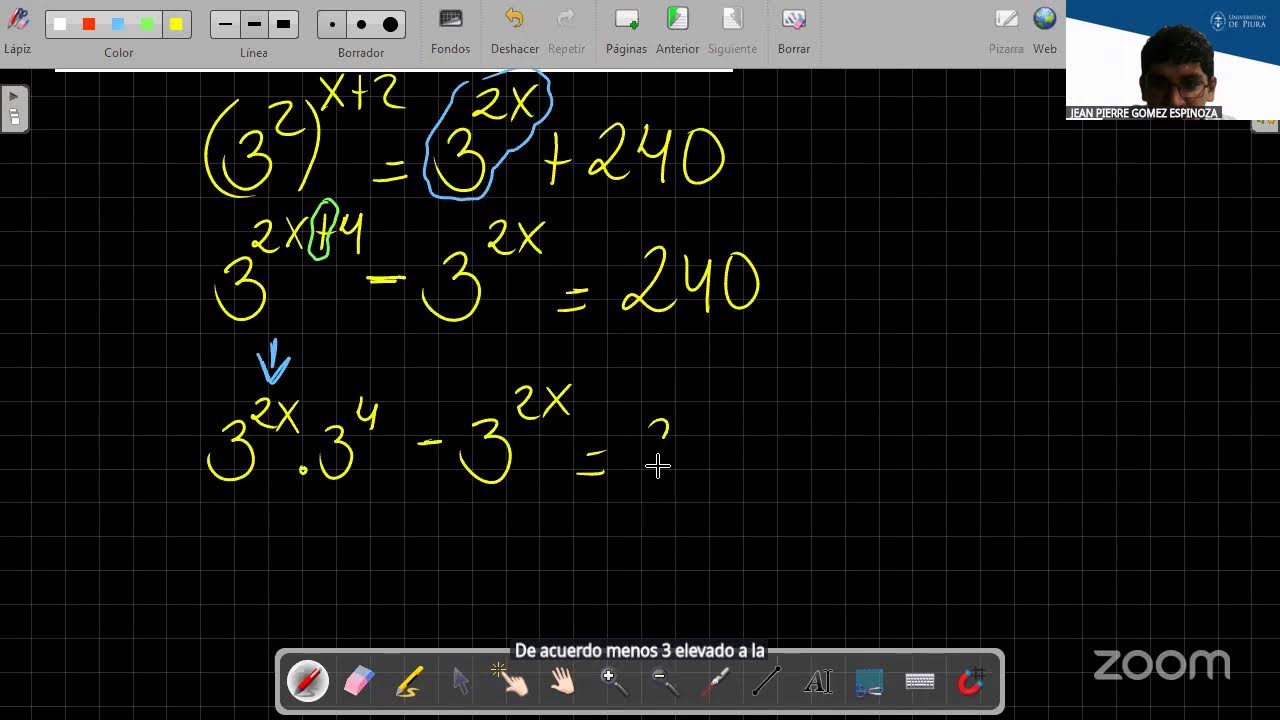Select the Lápiz pencil tool

(18, 29)
